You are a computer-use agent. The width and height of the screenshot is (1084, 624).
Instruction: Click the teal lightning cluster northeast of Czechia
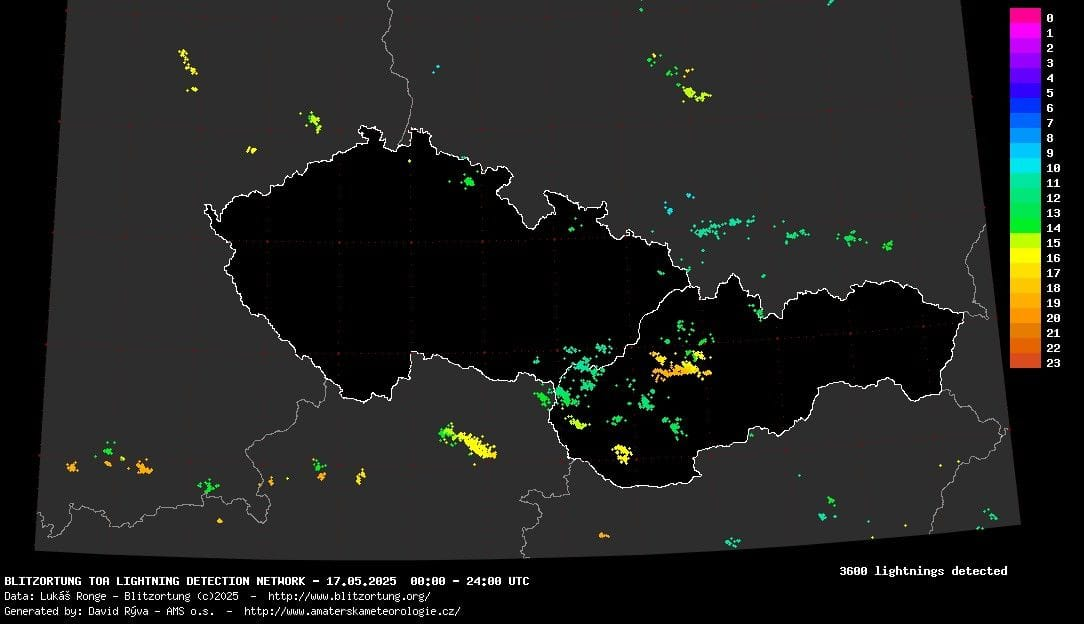point(720,227)
